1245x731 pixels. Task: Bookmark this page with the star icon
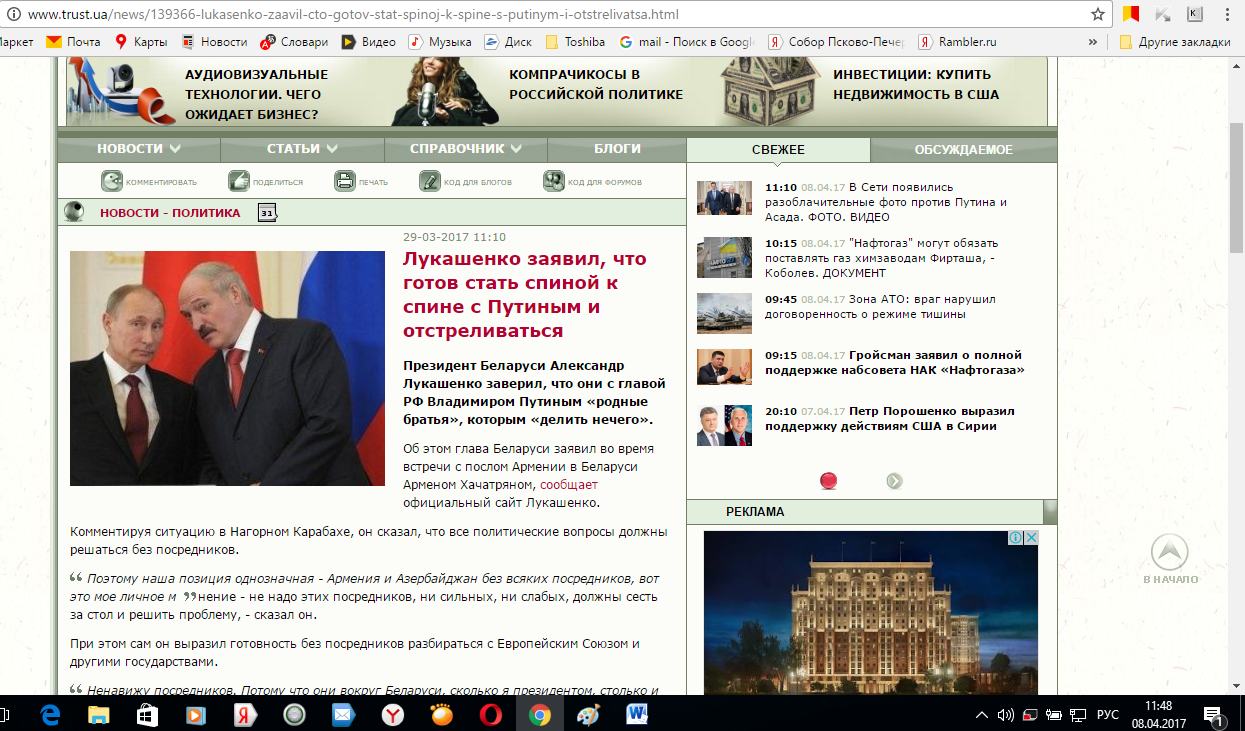coord(1097,14)
